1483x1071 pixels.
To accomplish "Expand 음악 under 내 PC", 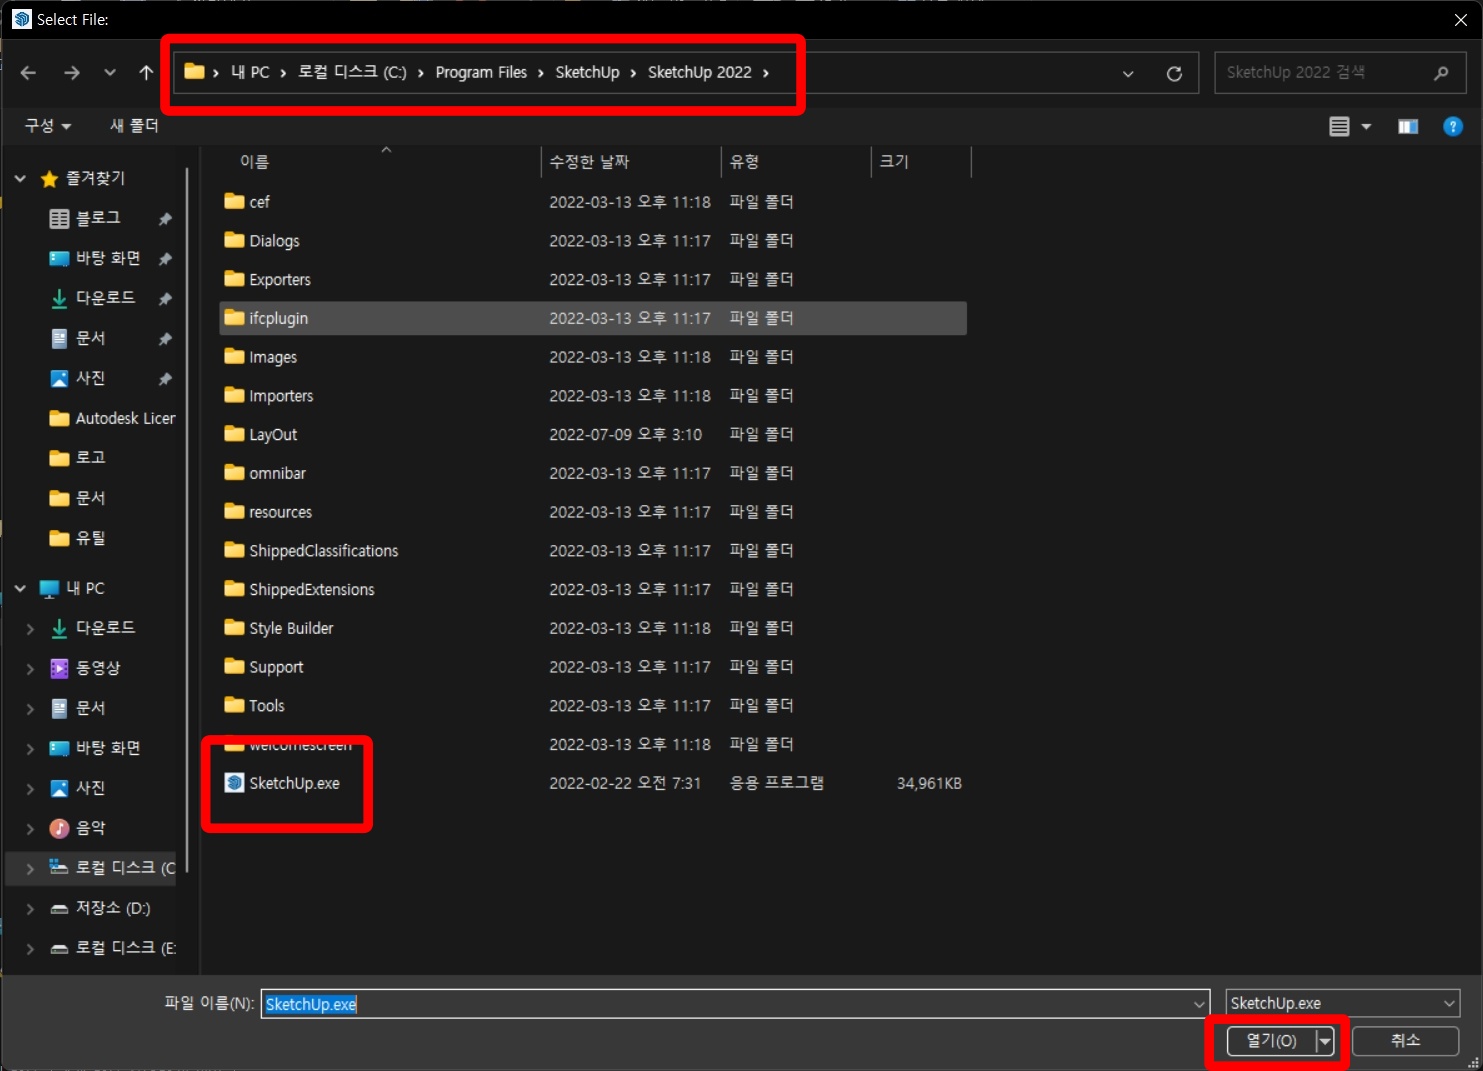I will [x=30, y=828].
